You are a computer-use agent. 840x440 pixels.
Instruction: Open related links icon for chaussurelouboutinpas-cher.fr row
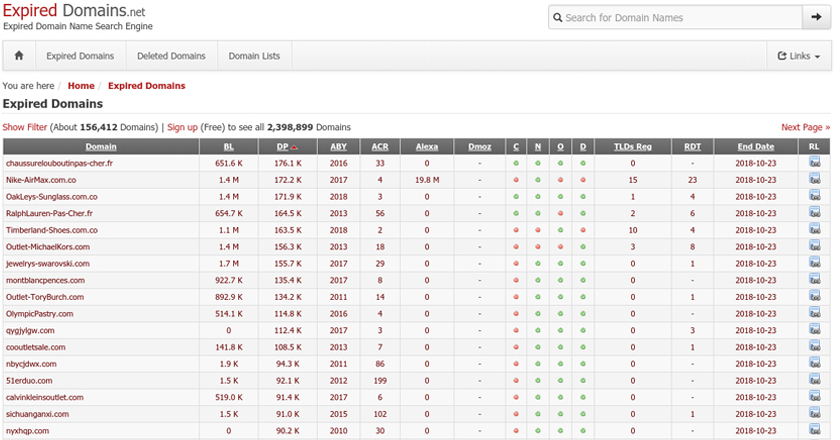(814, 162)
